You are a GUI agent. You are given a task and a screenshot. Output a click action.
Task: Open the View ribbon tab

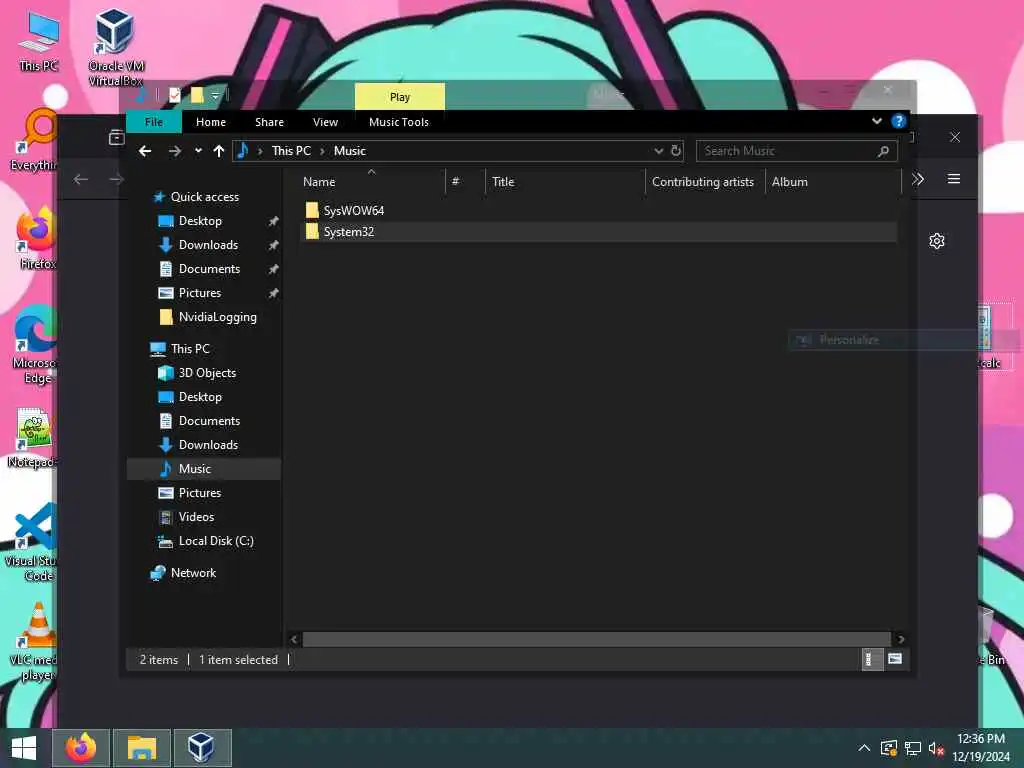[325, 122]
